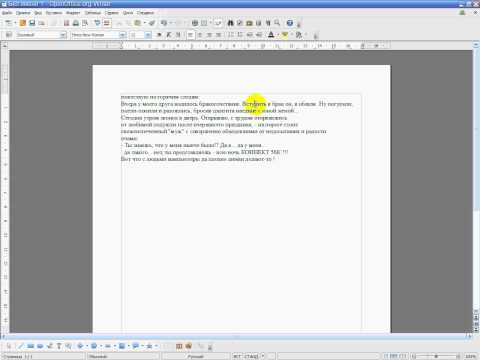Expand the Font Name dropdown
The image size is (480, 360).
point(123,35)
